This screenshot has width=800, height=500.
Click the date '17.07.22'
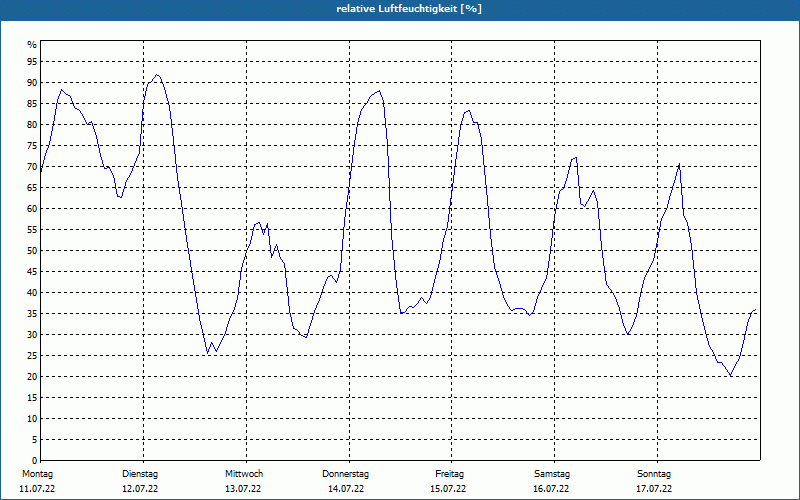(654, 489)
